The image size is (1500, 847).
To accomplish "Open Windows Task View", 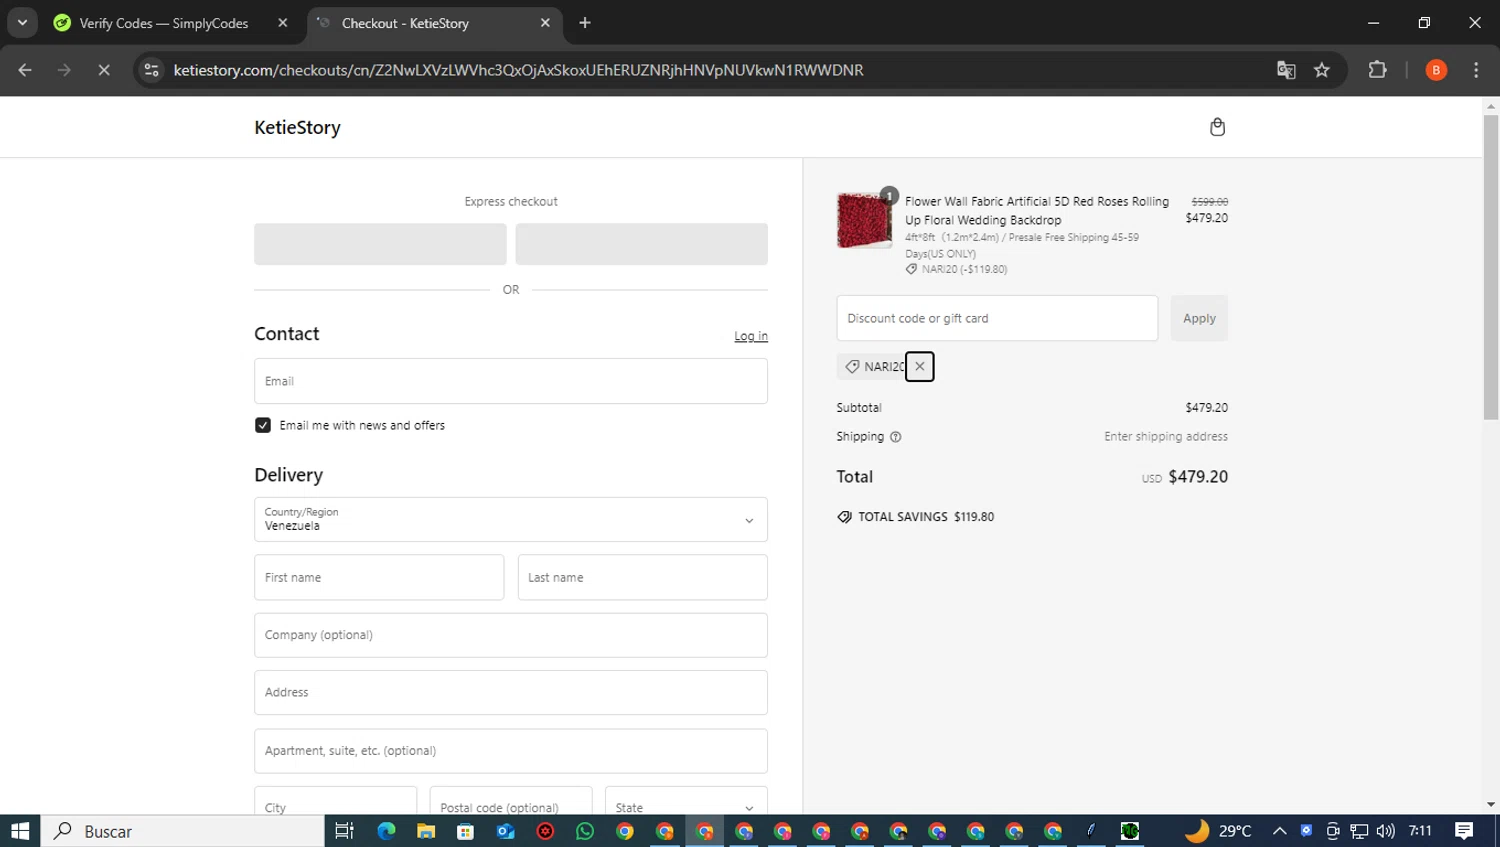I will tap(344, 831).
